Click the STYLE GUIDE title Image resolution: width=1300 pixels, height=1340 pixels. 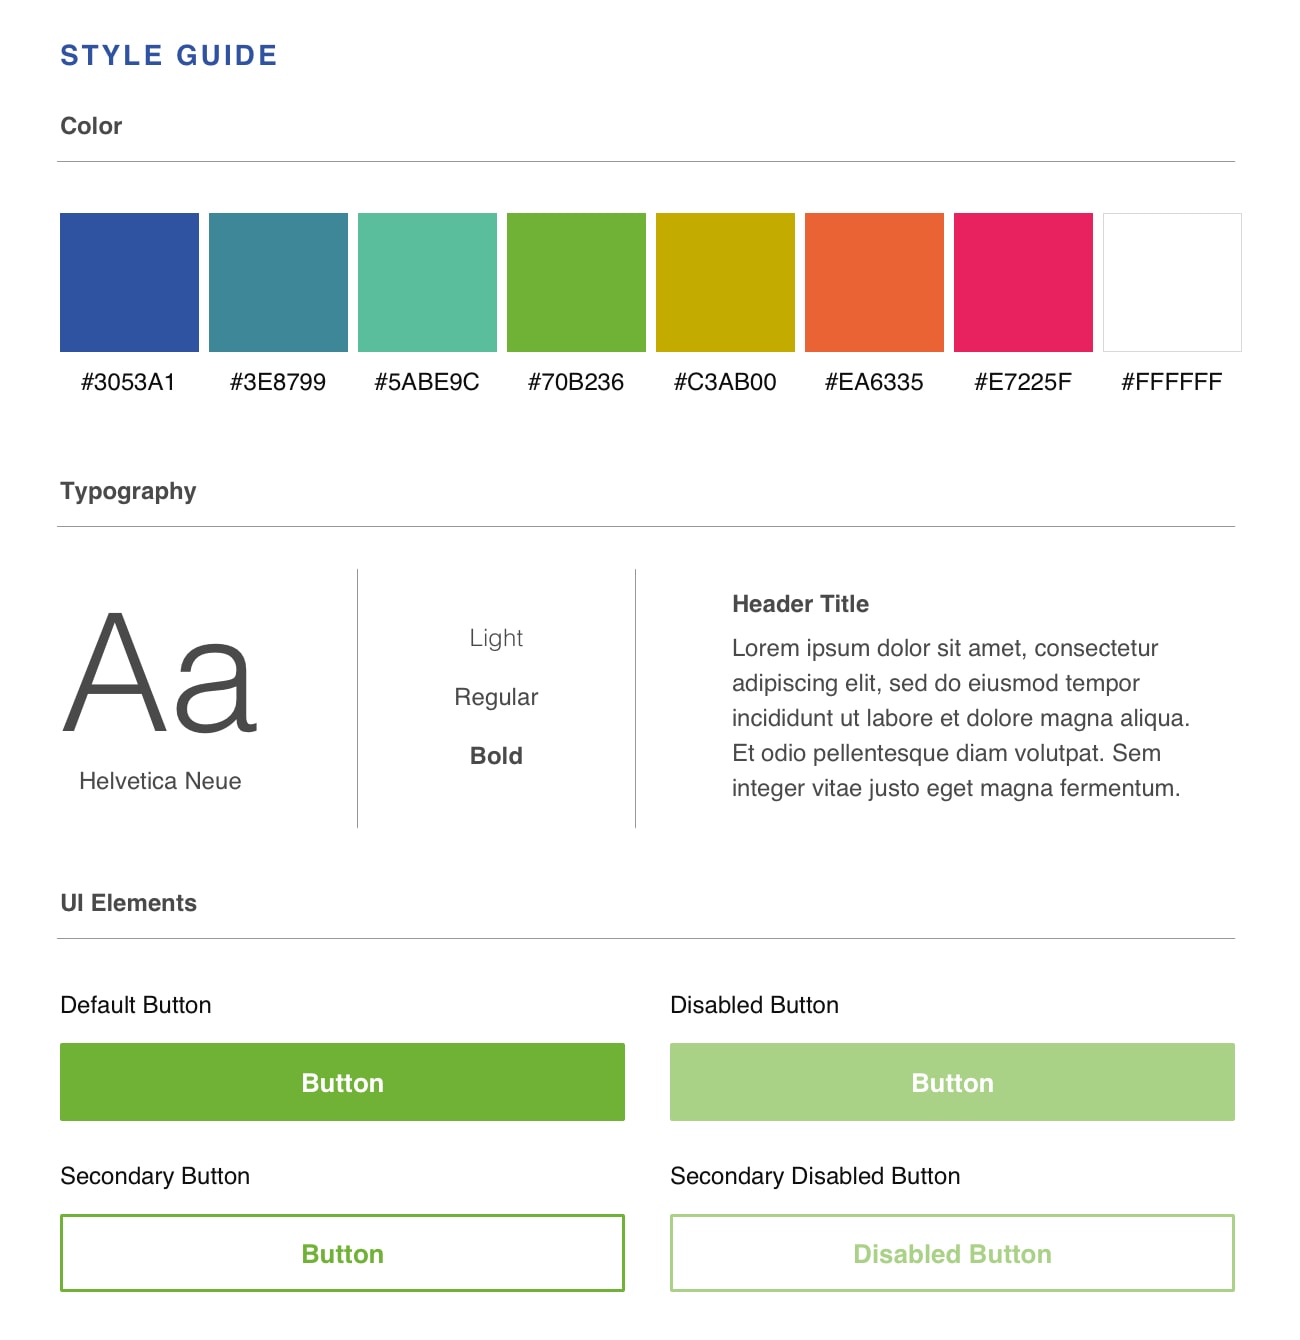tap(169, 55)
